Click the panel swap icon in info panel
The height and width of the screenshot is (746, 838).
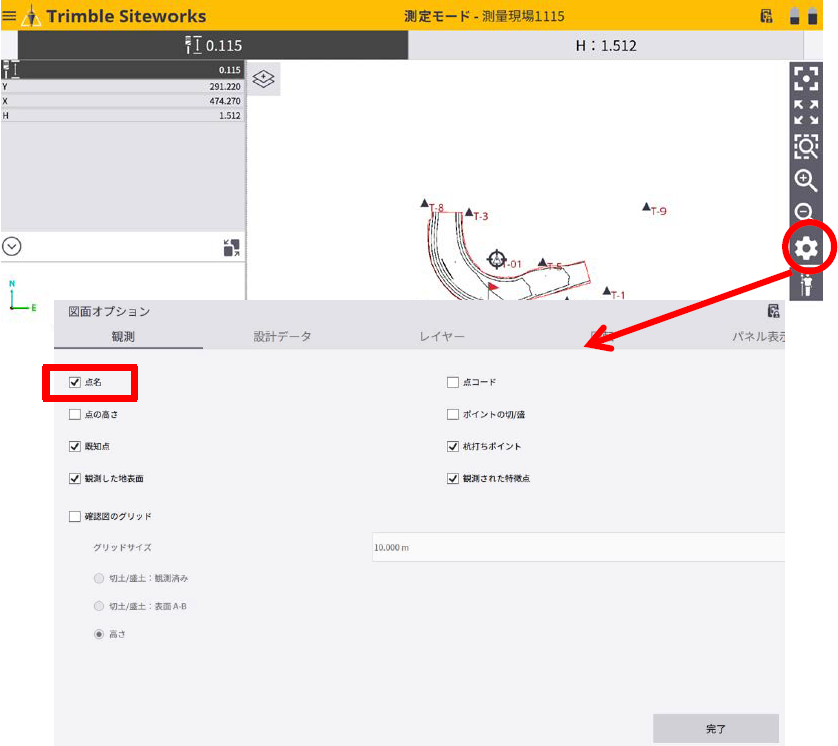point(231,247)
